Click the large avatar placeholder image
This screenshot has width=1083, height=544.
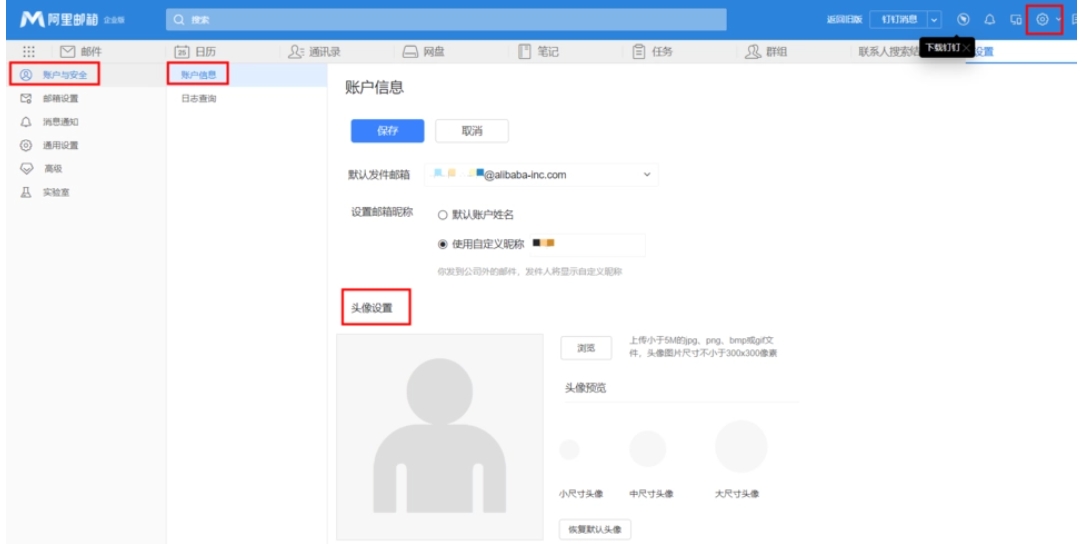click(x=440, y=437)
